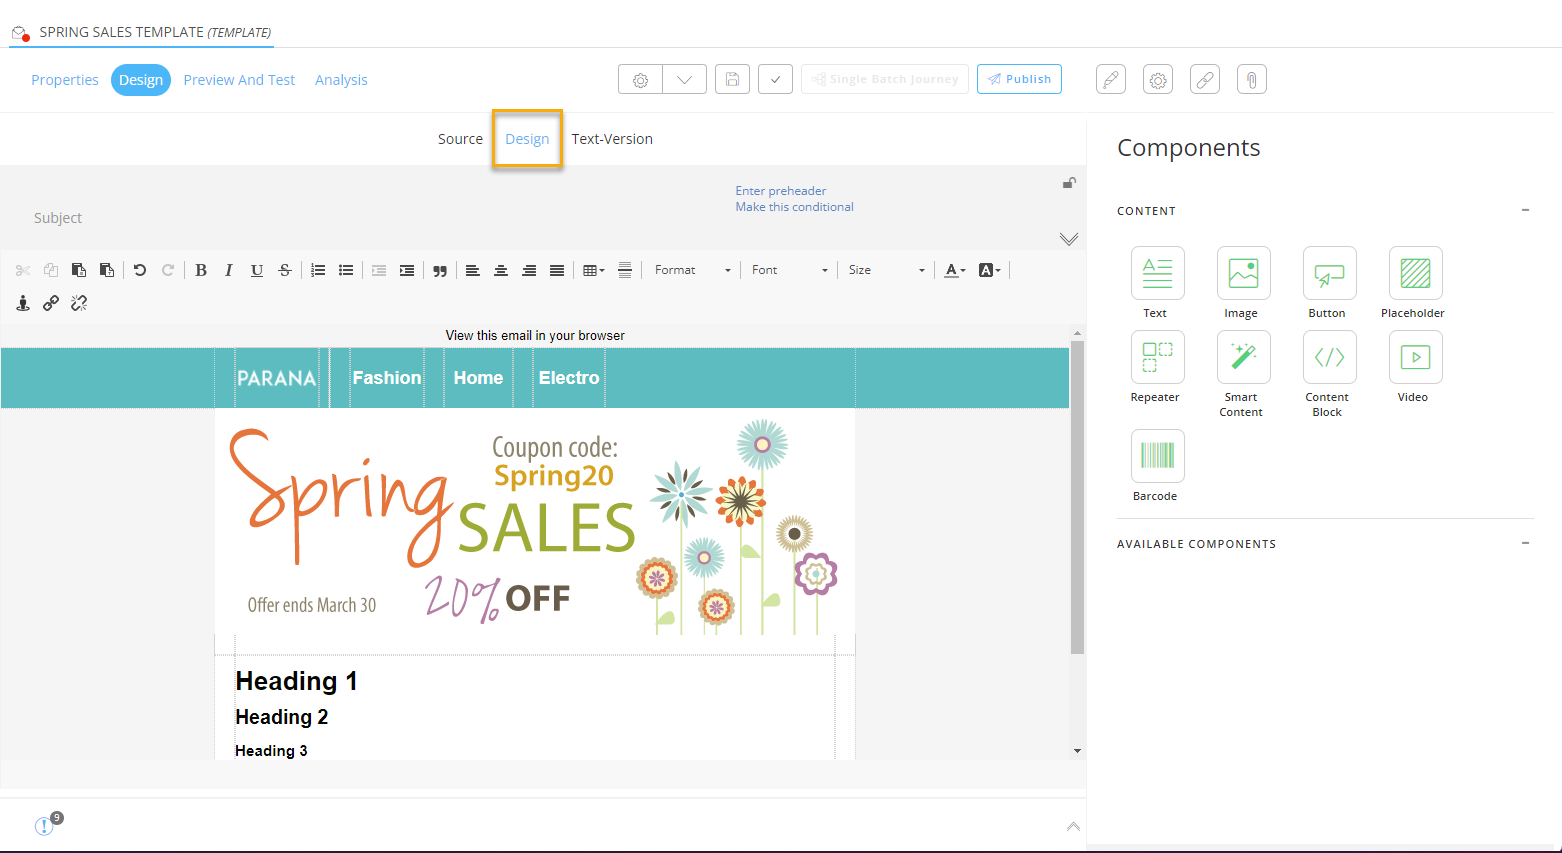Toggle italic text formatting
Screen dimensions: 1562x853
pos(229,271)
